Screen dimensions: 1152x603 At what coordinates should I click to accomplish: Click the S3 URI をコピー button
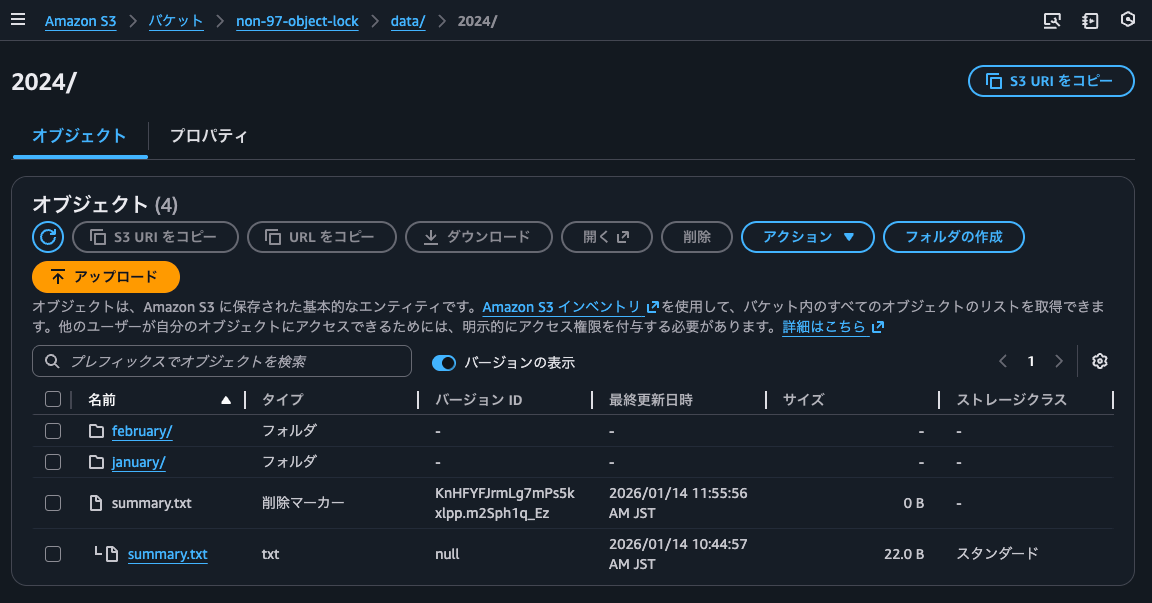tap(1051, 81)
